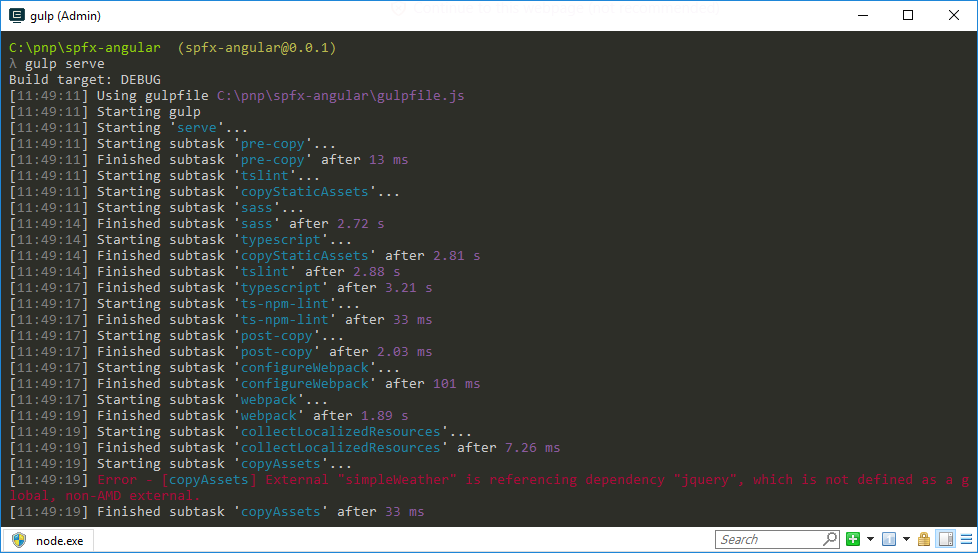
Task: Toggle the scrollbar panel visibility icon
Action: click(946, 539)
